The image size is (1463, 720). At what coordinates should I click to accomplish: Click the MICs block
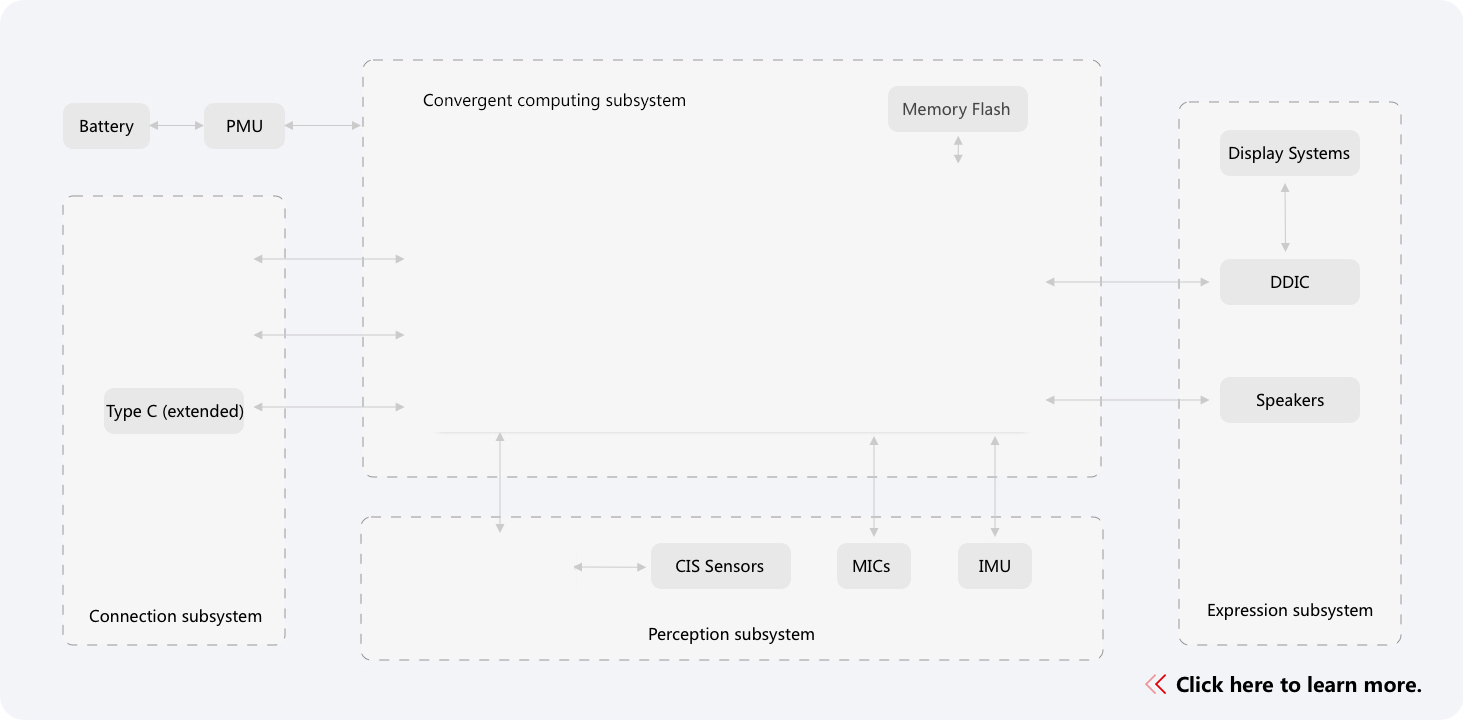(x=874, y=566)
